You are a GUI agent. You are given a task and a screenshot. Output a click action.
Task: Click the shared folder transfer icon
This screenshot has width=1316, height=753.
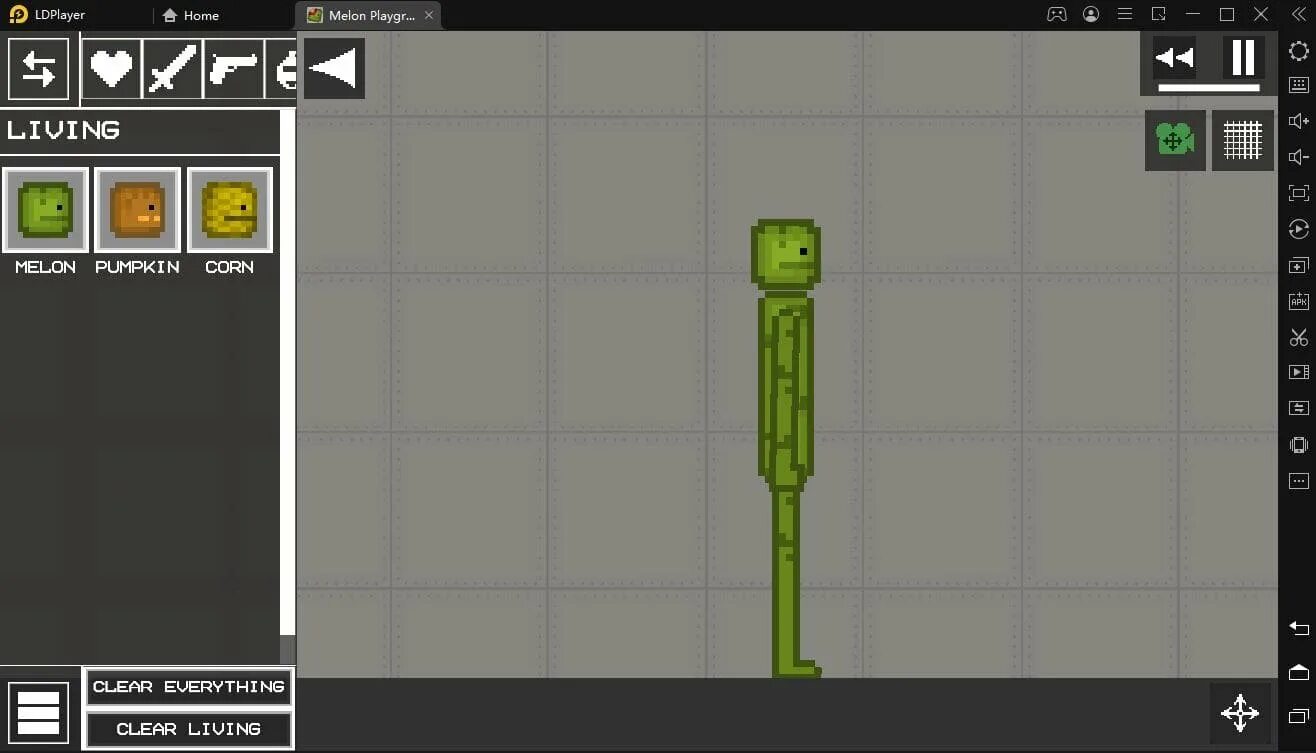coord(1299,408)
